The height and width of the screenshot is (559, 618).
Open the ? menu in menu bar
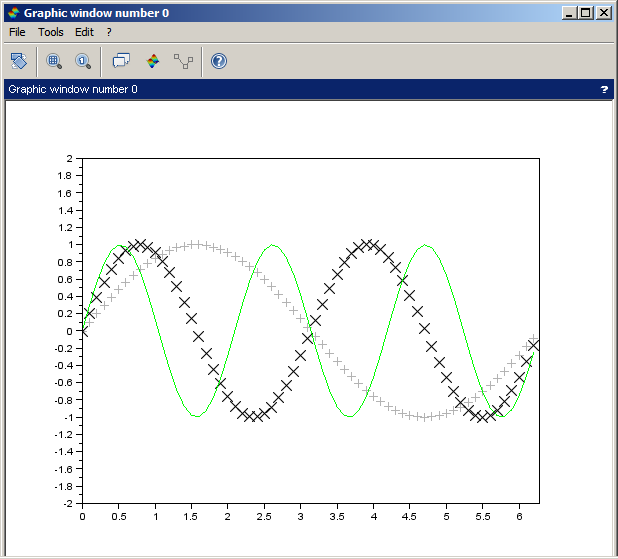click(109, 32)
